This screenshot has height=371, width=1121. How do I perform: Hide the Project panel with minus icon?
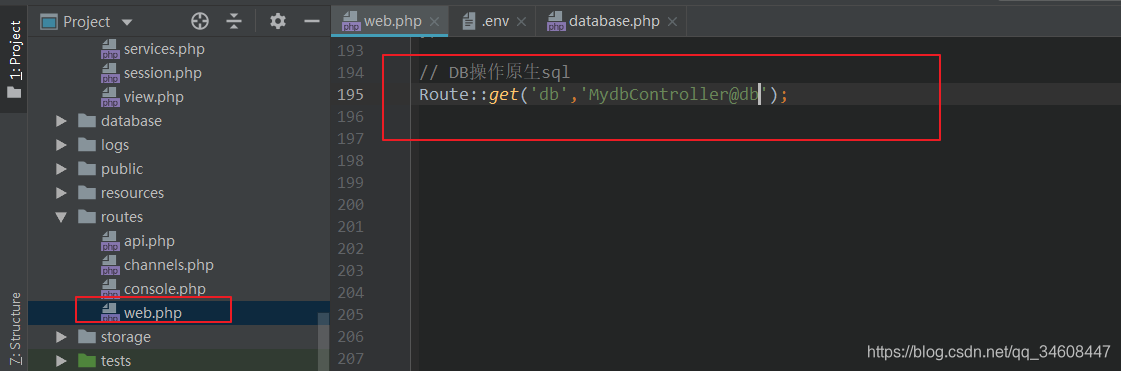click(x=312, y=21)
